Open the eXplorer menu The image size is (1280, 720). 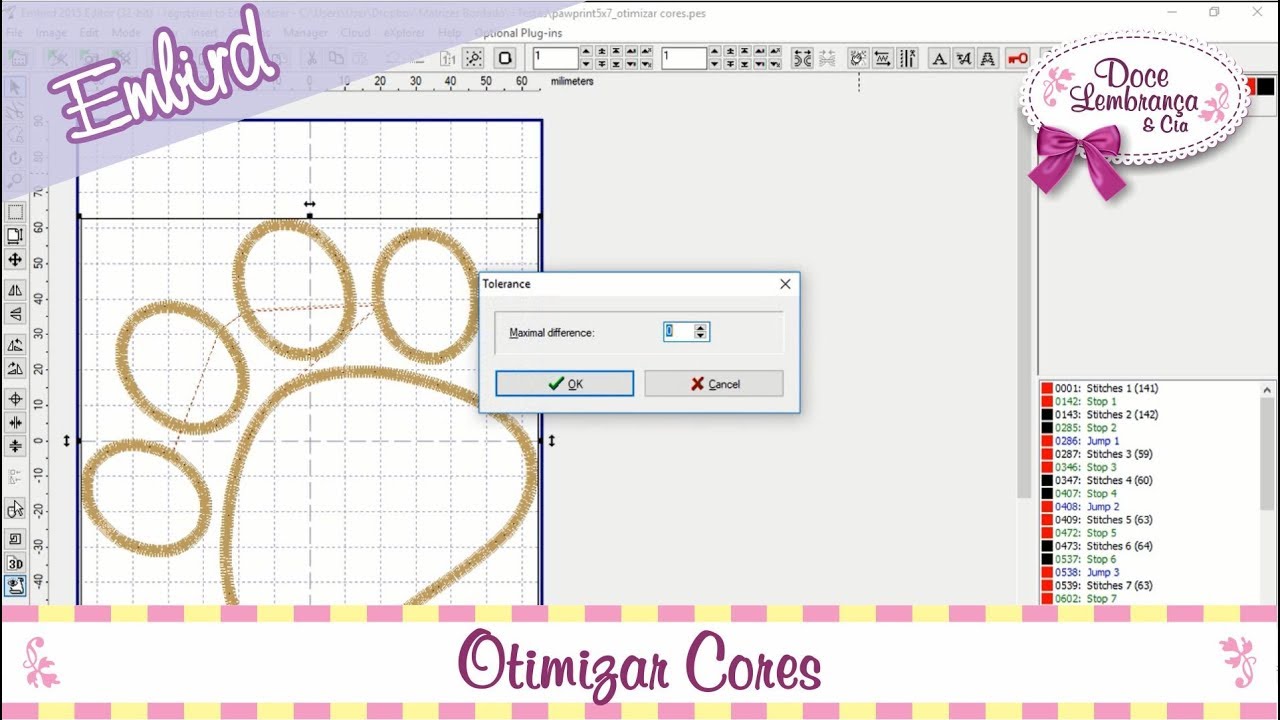pos(404,33)
